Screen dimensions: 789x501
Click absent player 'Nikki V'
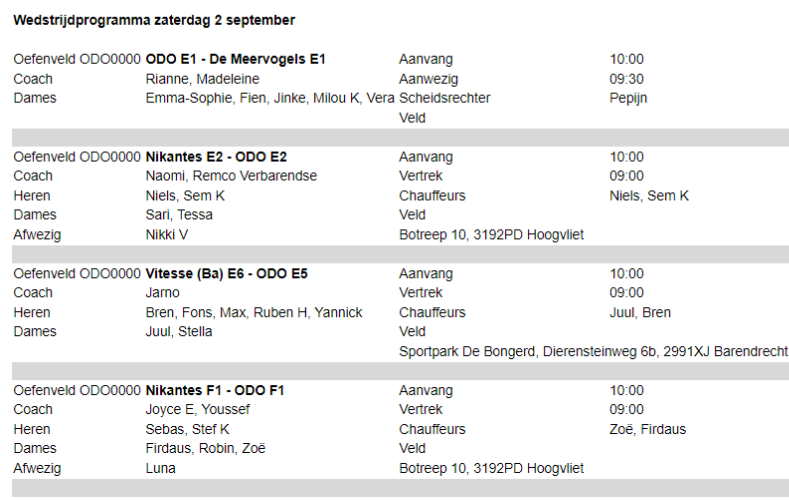(167, 235)
